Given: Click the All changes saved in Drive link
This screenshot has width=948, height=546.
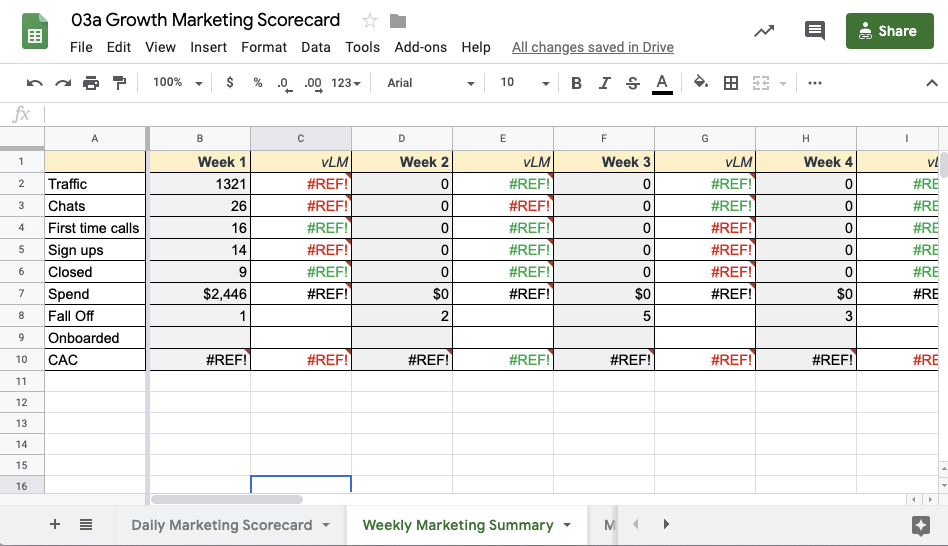Looking at the screenshot, I should [592, 47].
